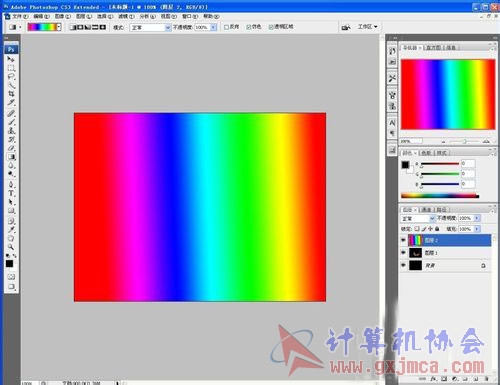Toggle the 仿色 (Dither) checkbox
The height and width of the screenshot is (385, 500).
(249, 27)
